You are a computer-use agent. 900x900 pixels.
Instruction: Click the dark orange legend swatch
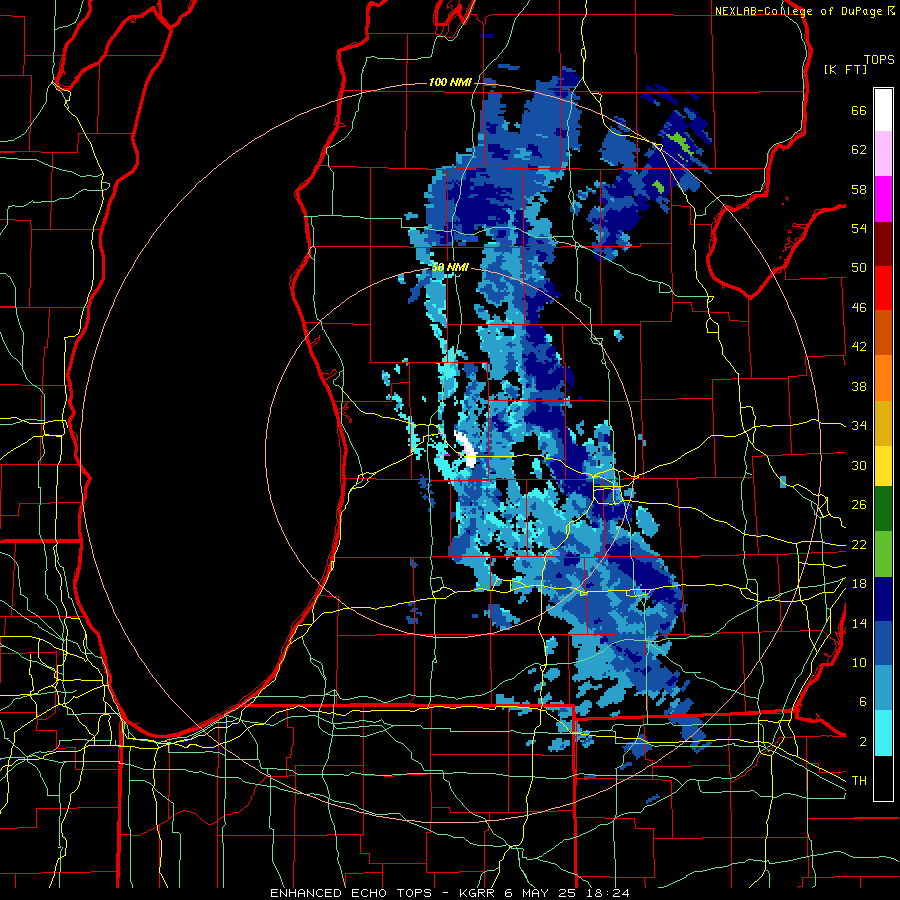883,332
